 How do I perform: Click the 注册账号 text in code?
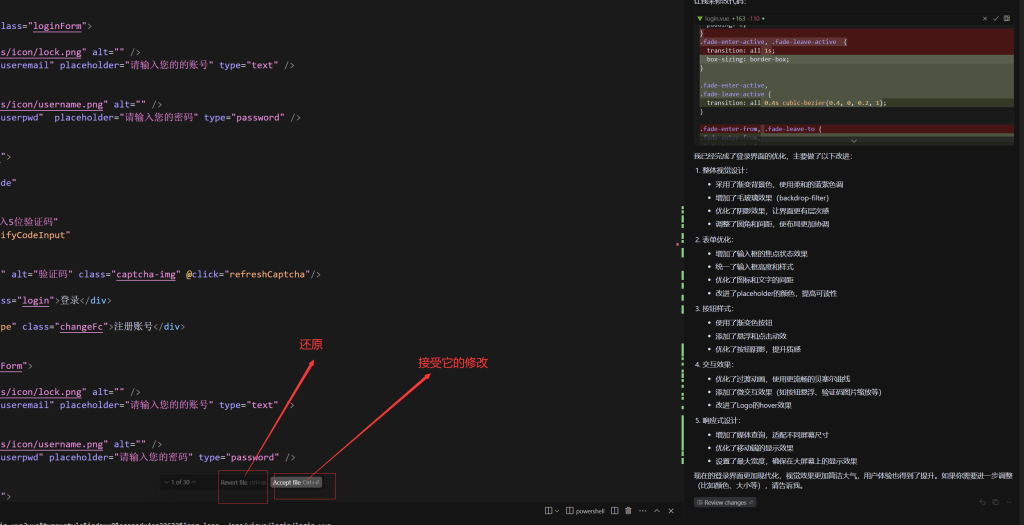(x=133, y=326)
